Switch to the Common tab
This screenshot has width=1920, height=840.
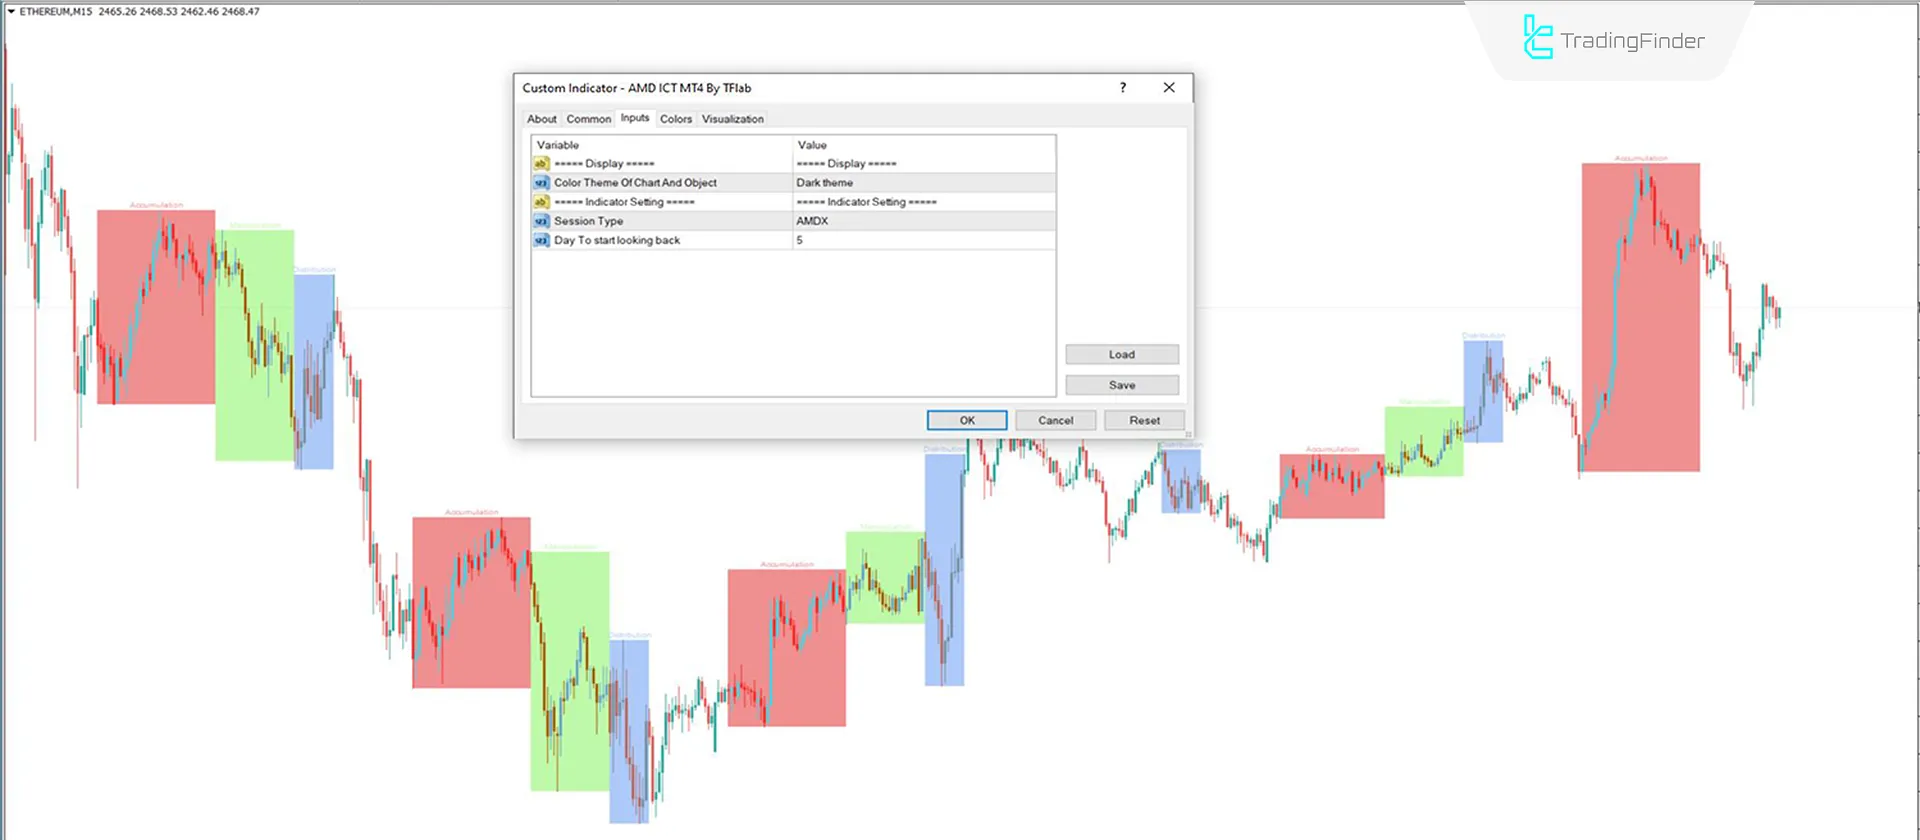pyautogui.click(x=588, y=119)
